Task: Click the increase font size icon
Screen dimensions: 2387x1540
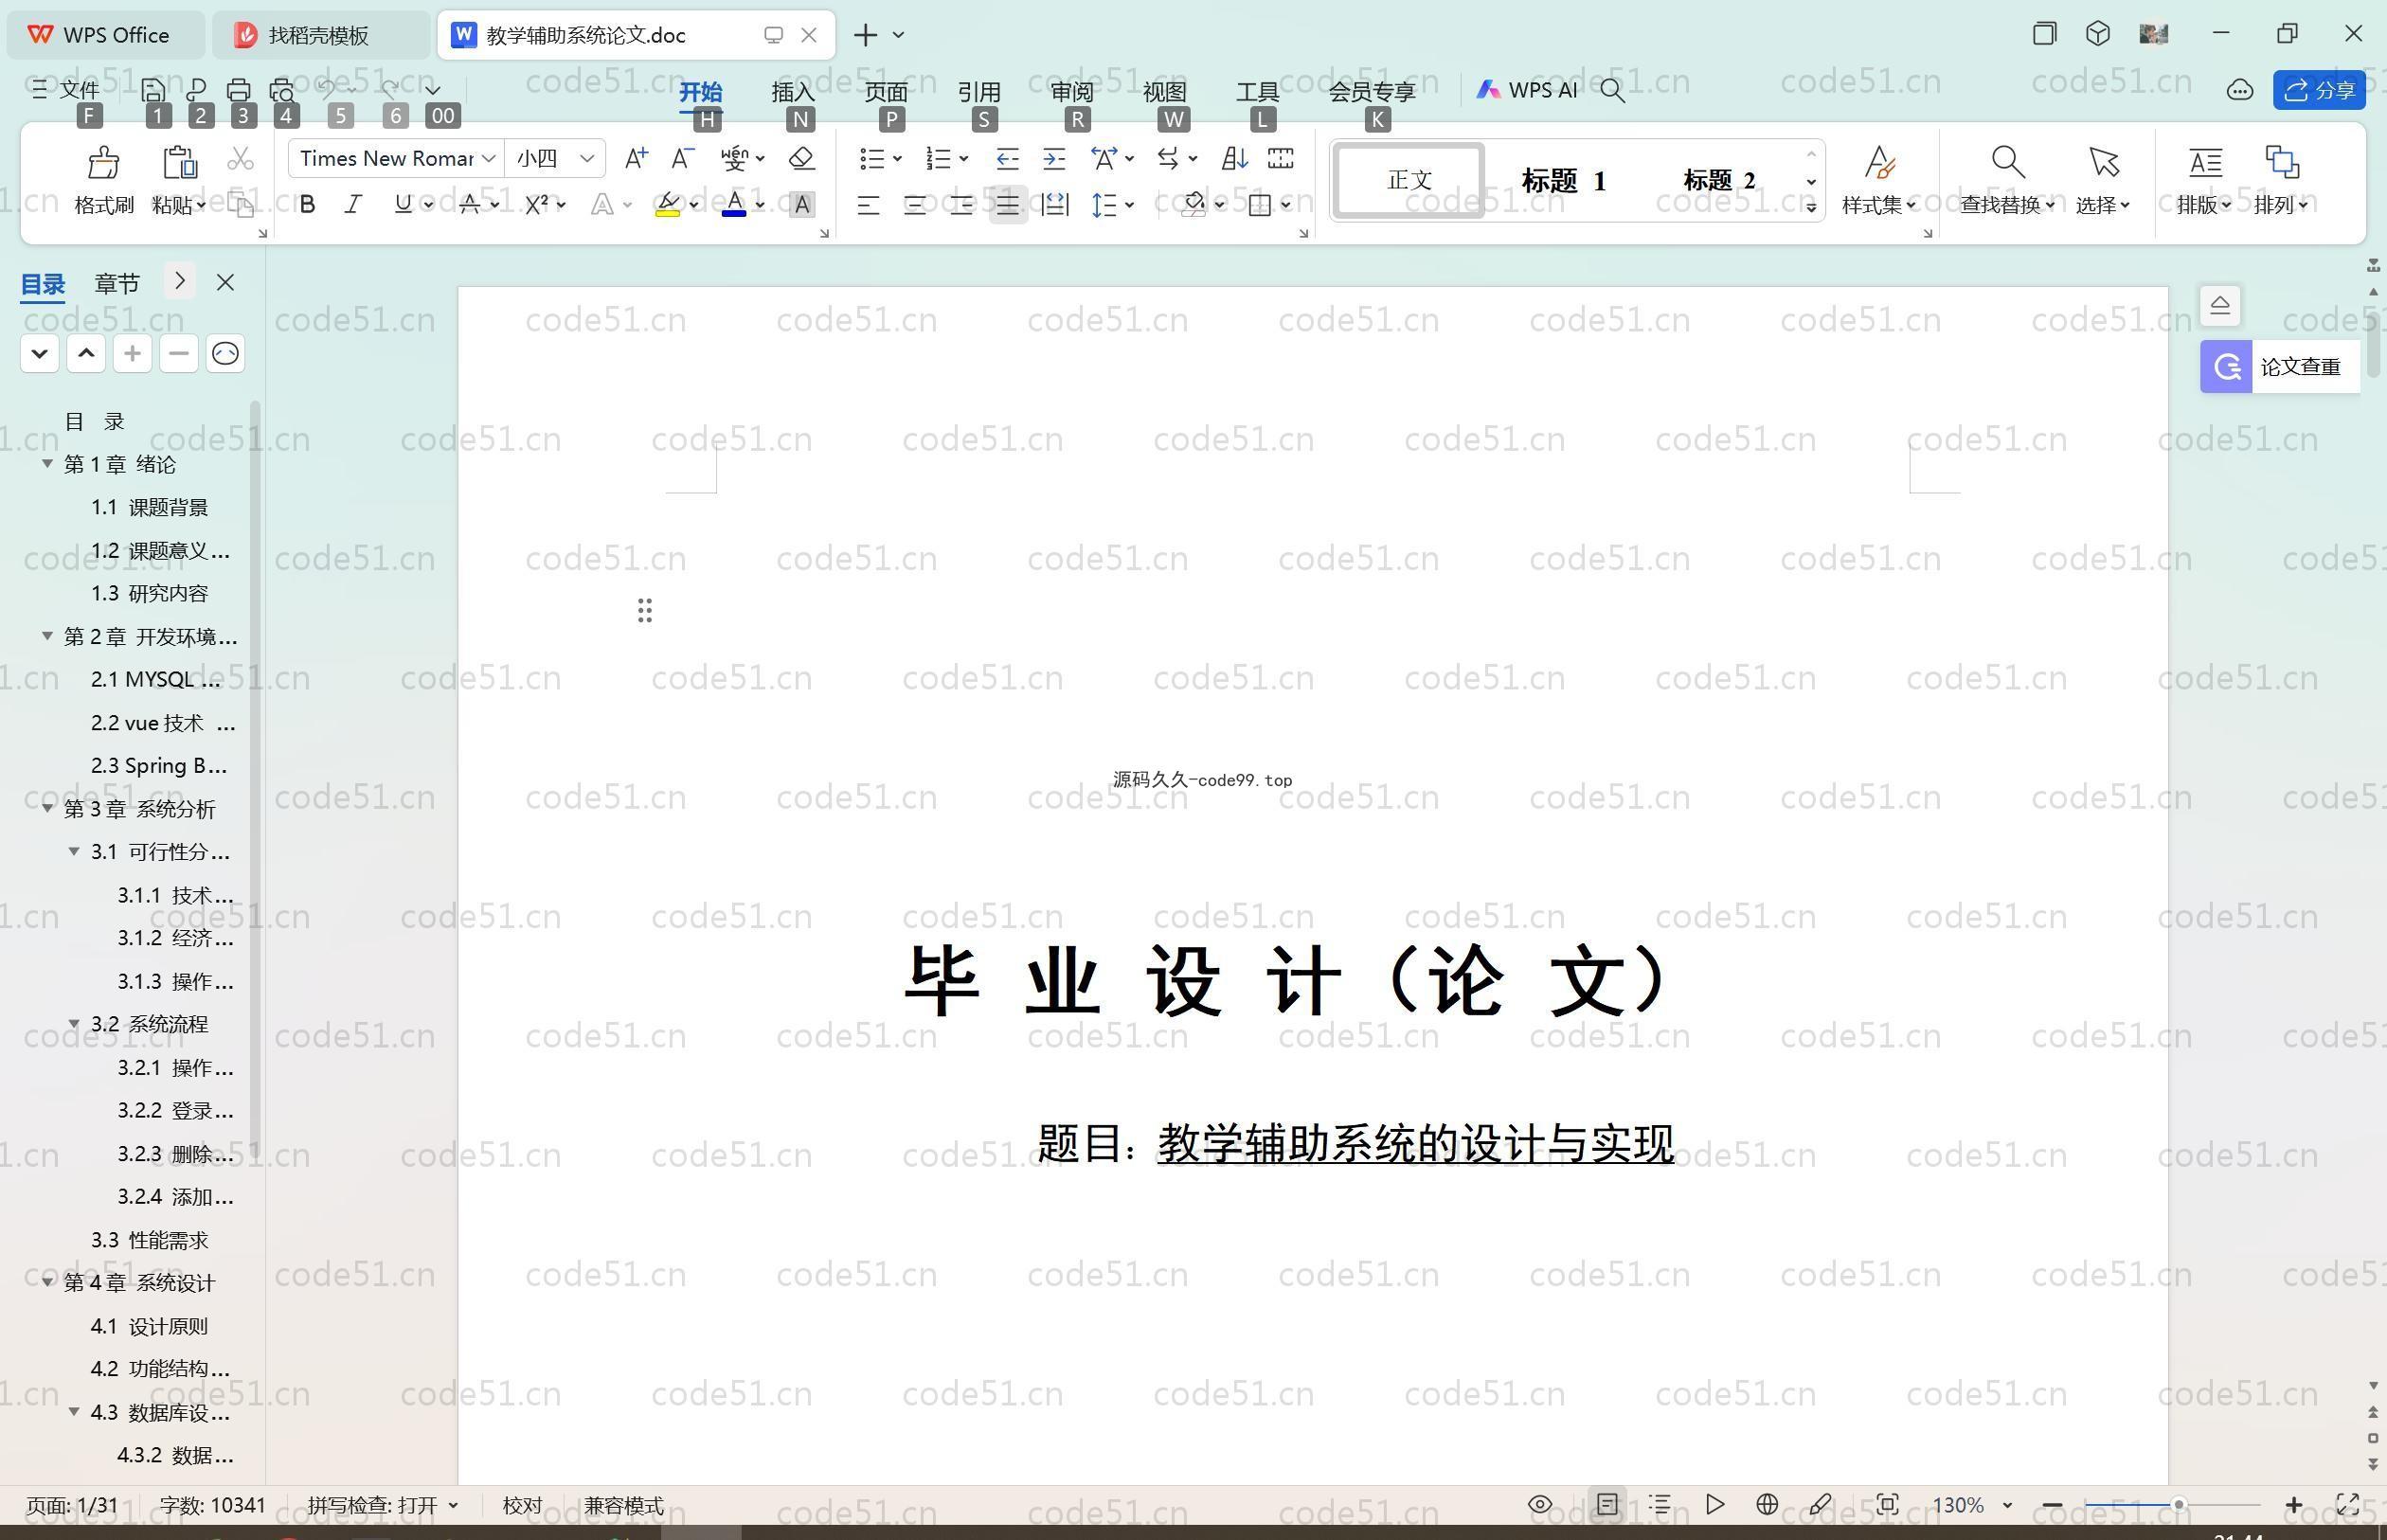Action: 635,158
